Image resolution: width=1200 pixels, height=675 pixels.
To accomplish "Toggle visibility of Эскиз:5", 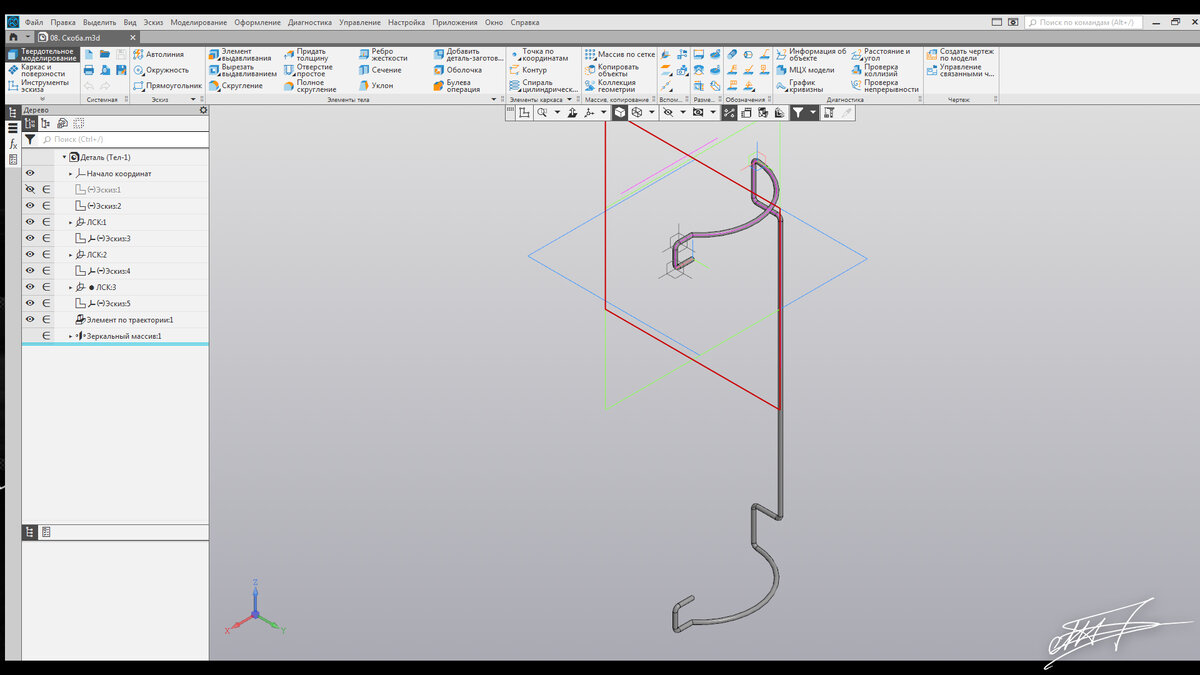I will [x=30, y=303].
